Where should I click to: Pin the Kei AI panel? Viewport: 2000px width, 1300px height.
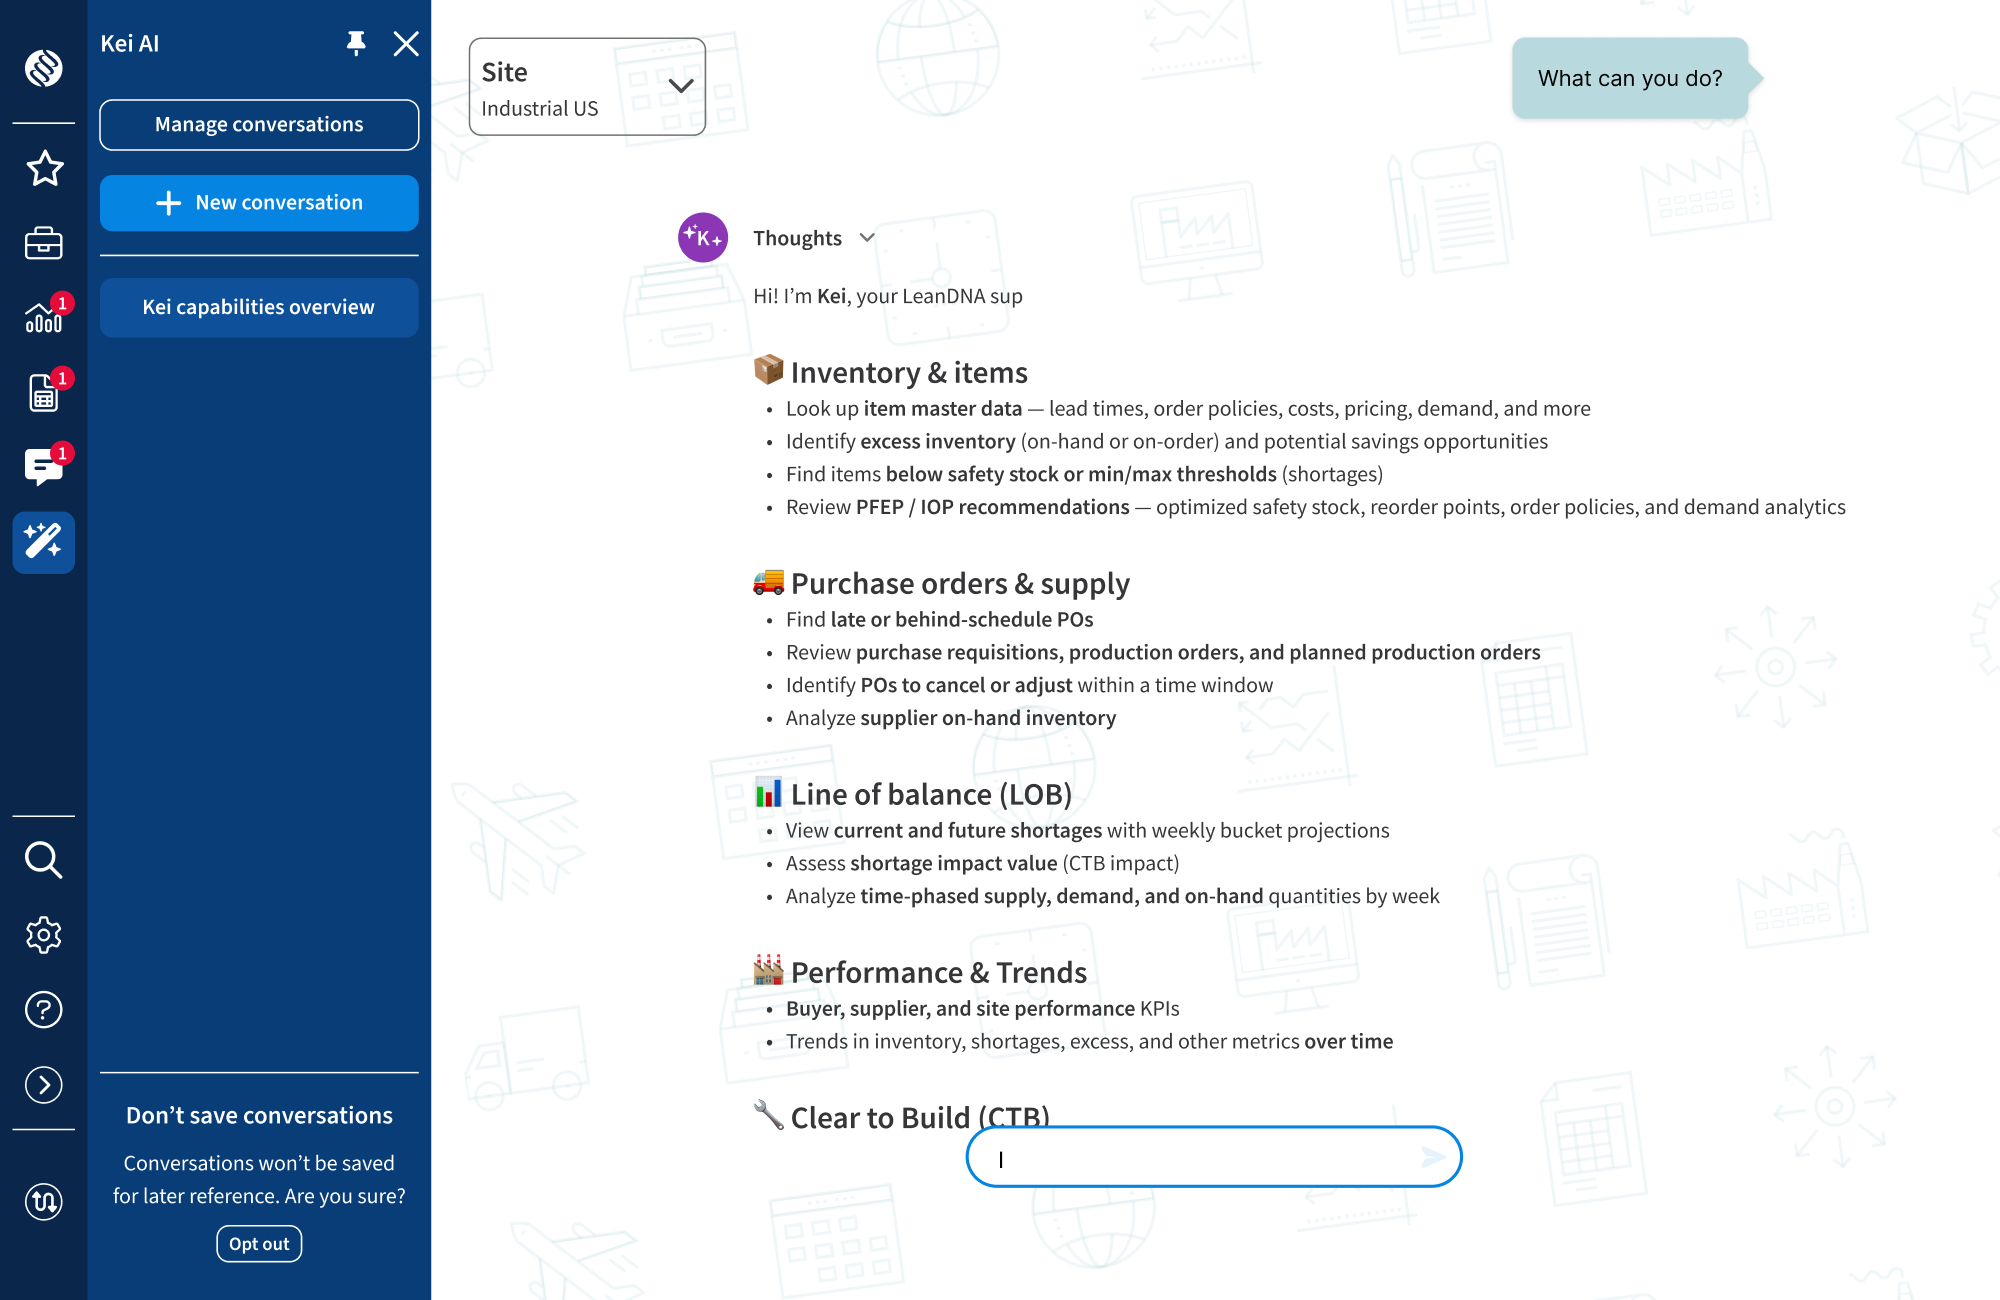click(x=356, y=43)
